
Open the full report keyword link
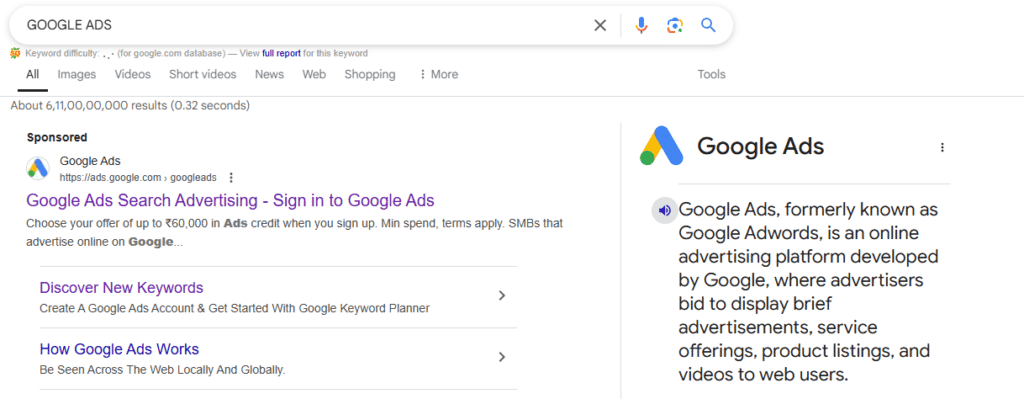coord(281,54)
